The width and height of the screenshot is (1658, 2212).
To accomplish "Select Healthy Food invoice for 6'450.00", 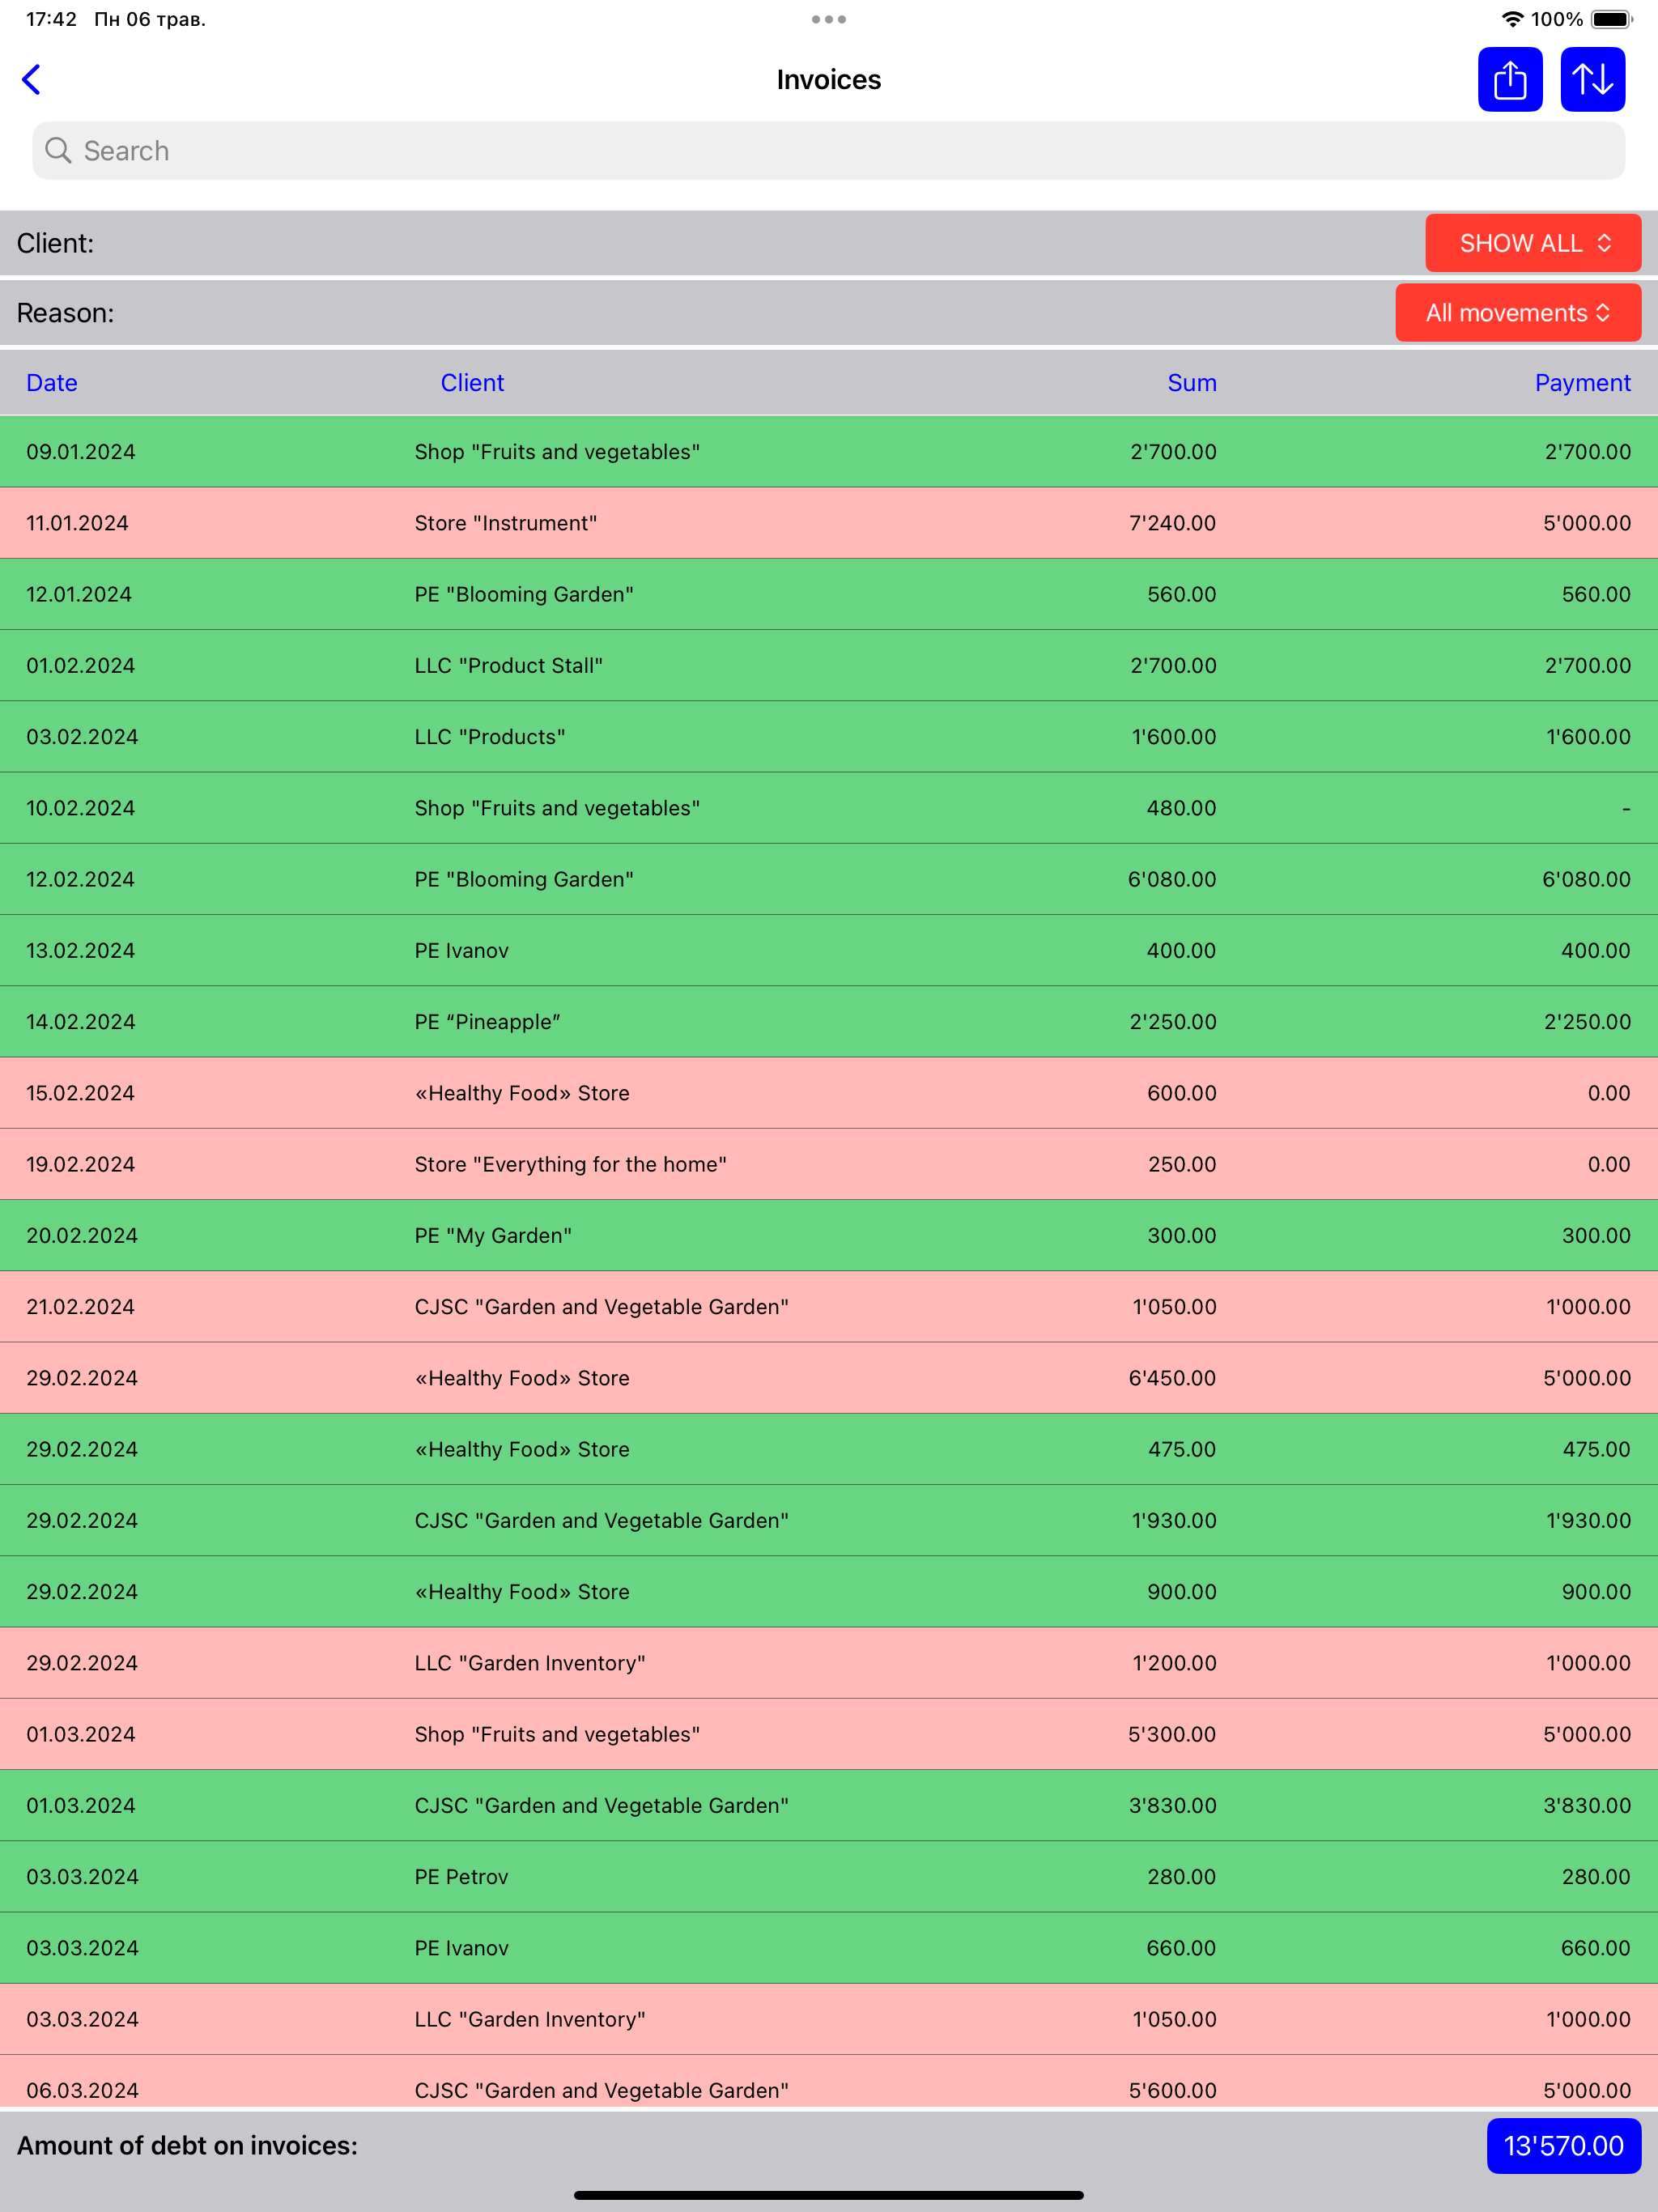I will 829,1378.
